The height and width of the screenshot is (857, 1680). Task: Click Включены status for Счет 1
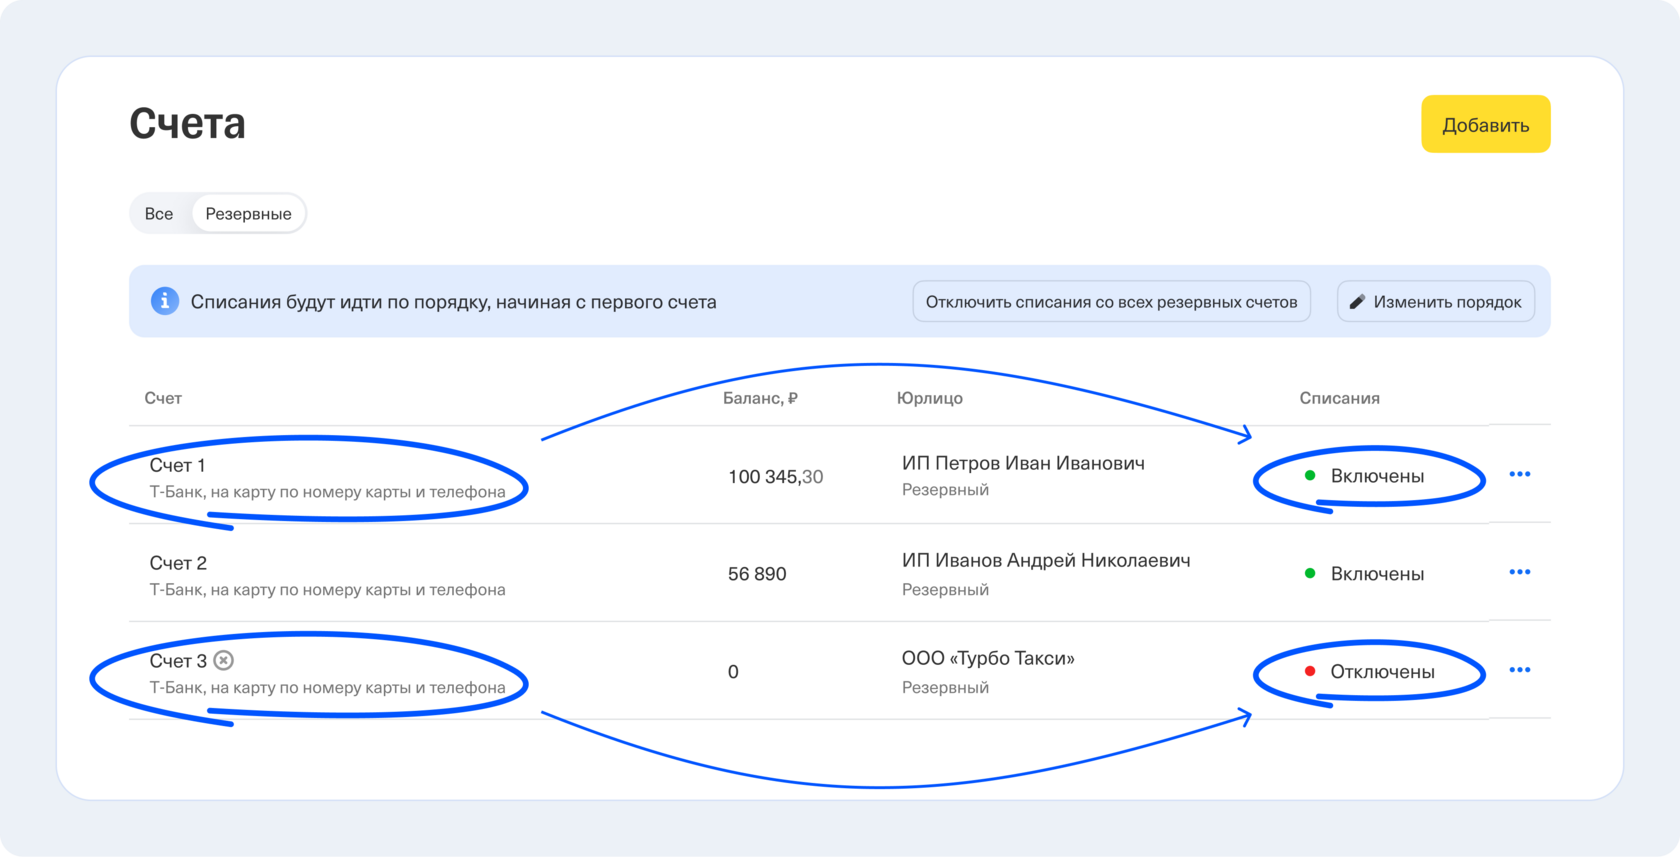(1376, 476)
